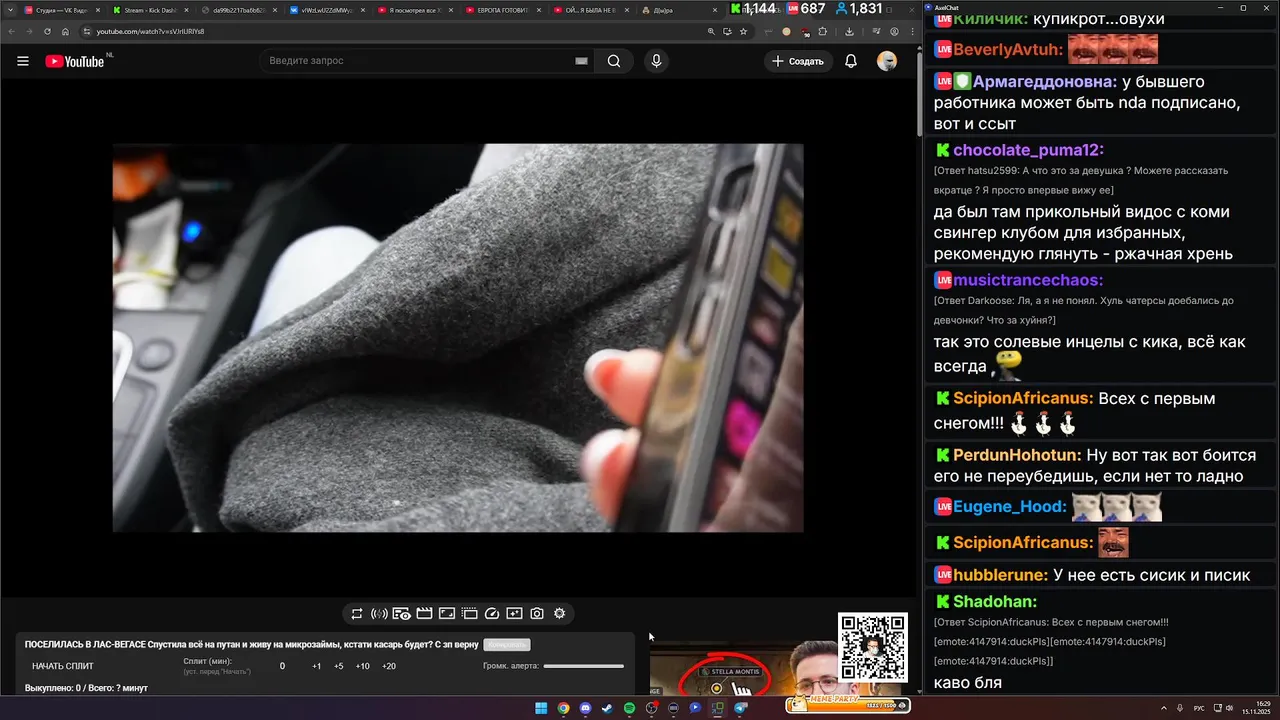Viewport: 1280px width, 720px height.
Task: Add +20 minutes to the split
Action: (389, 666)
